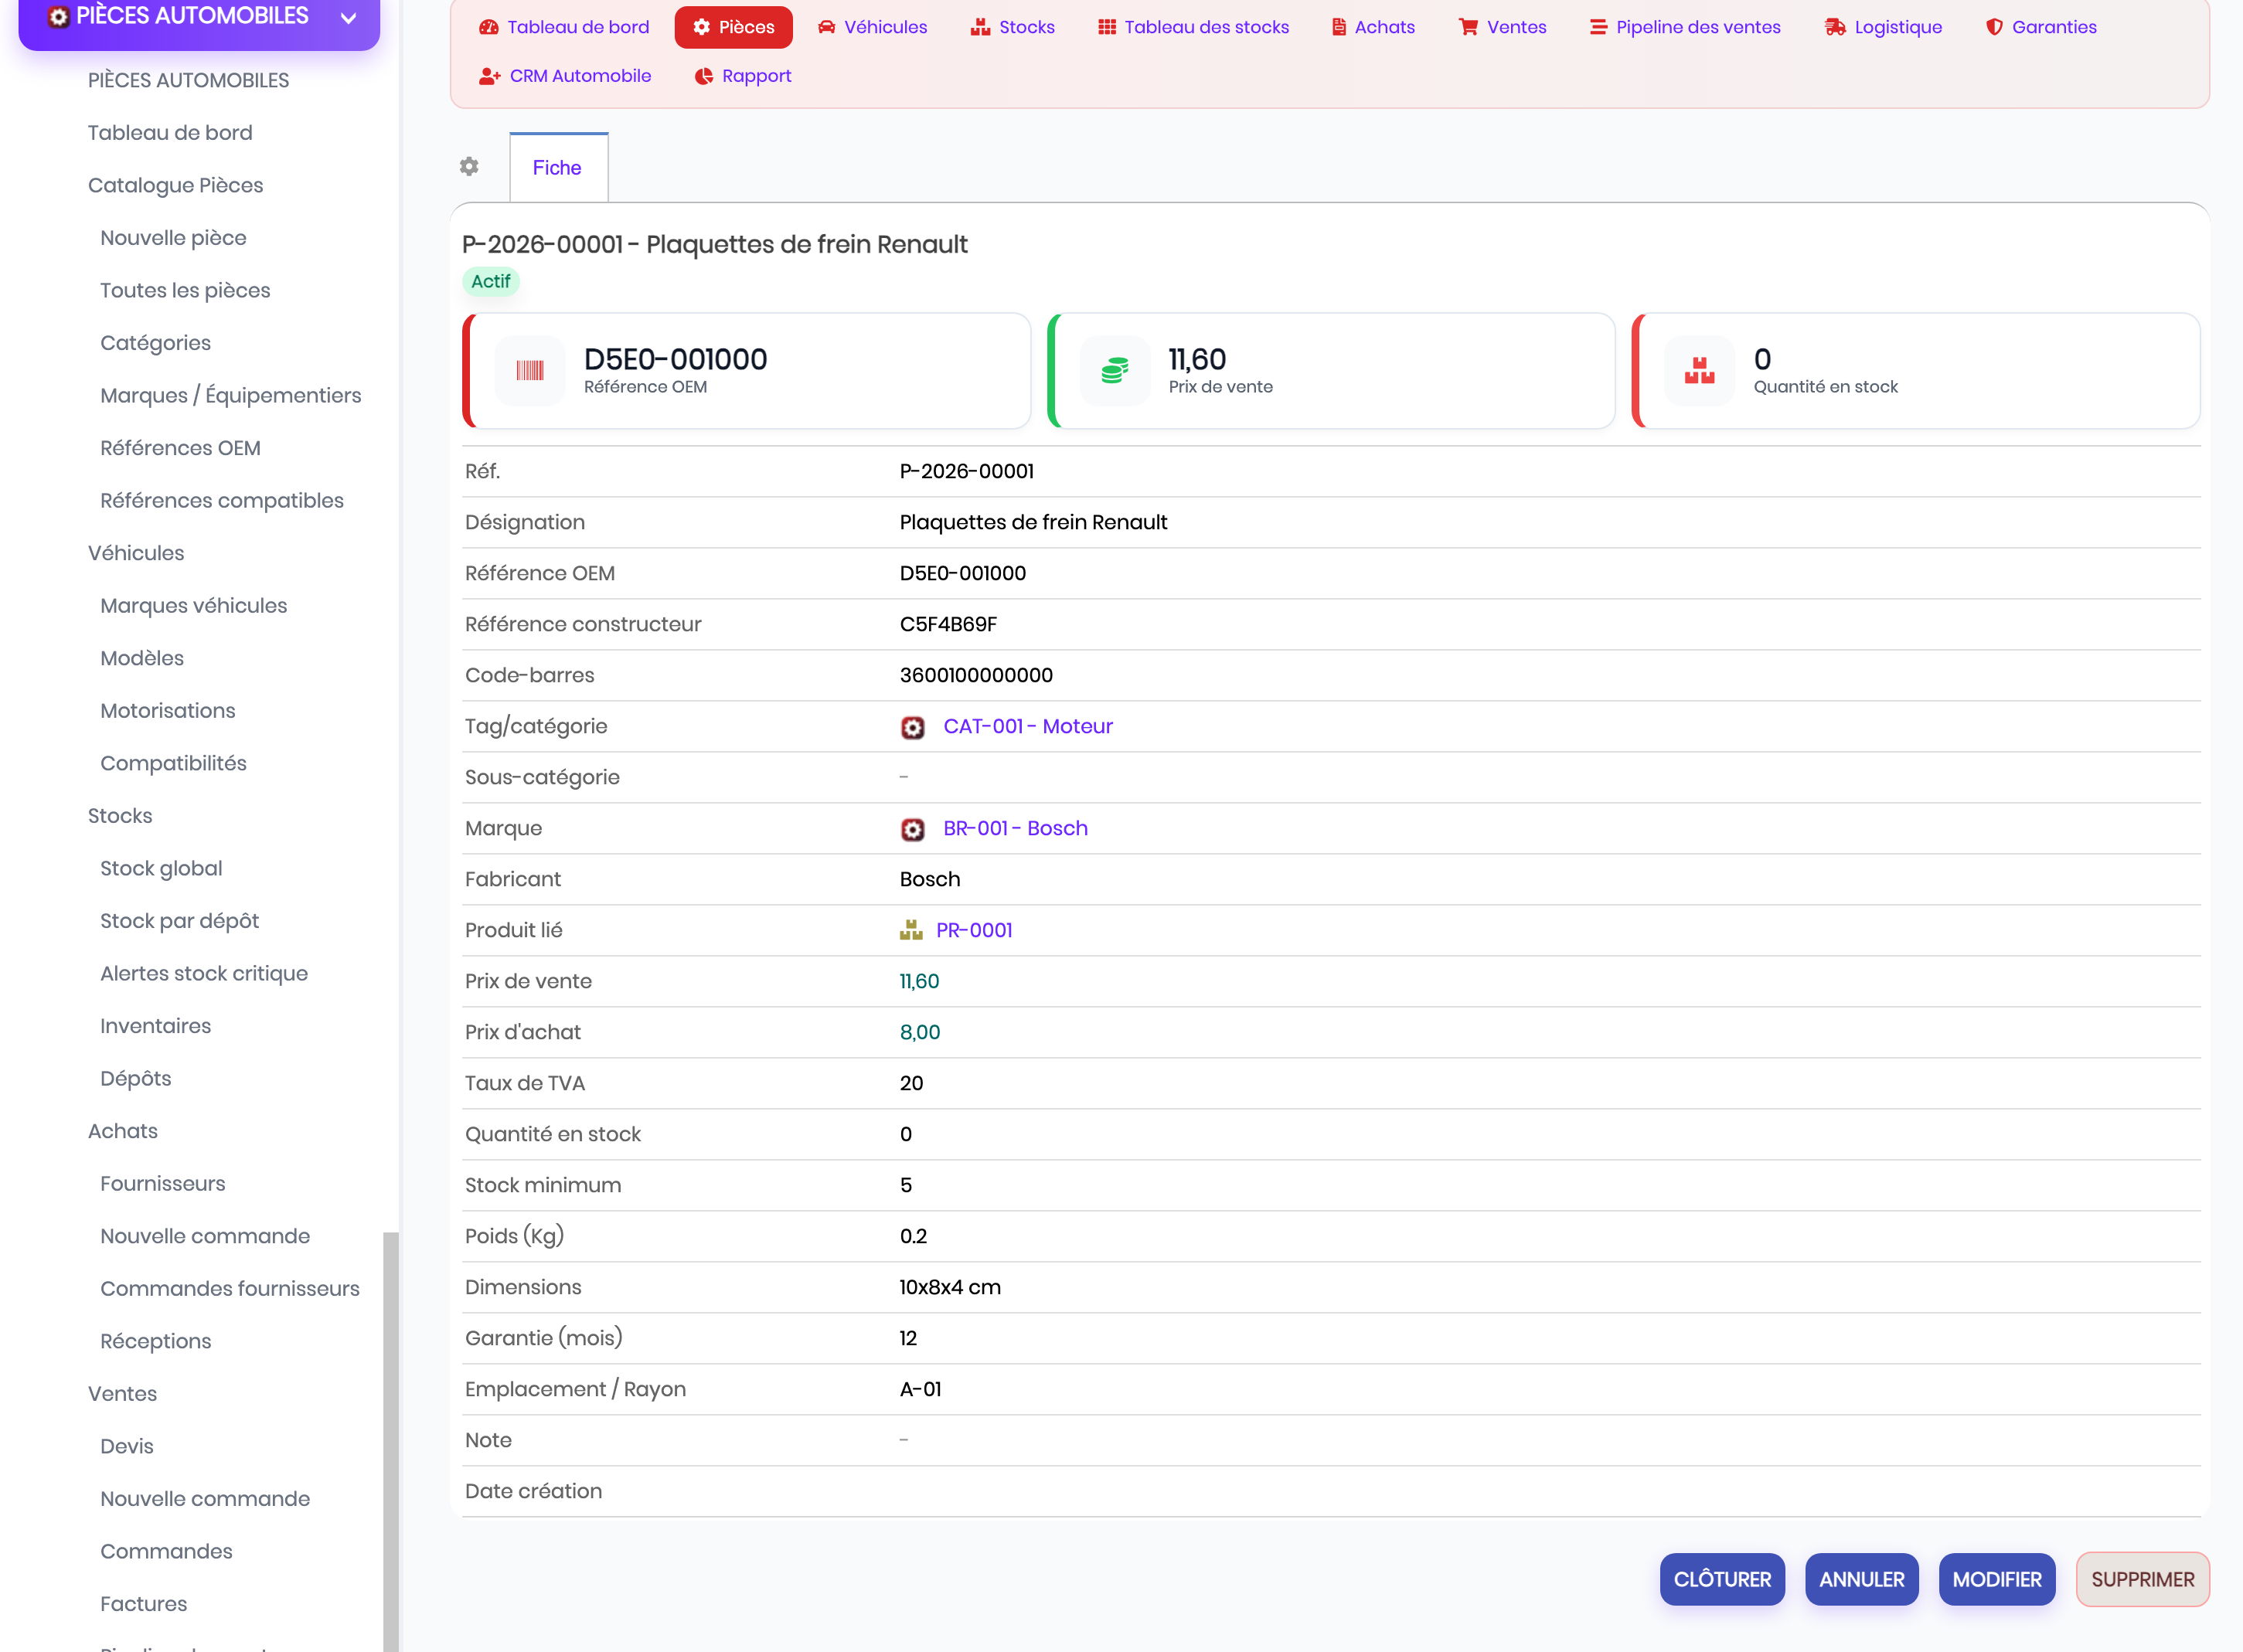Screen dimensions: 2243x1652
Task: Click the barcode icon in Référence OEM card
Action: click(530, 371)
